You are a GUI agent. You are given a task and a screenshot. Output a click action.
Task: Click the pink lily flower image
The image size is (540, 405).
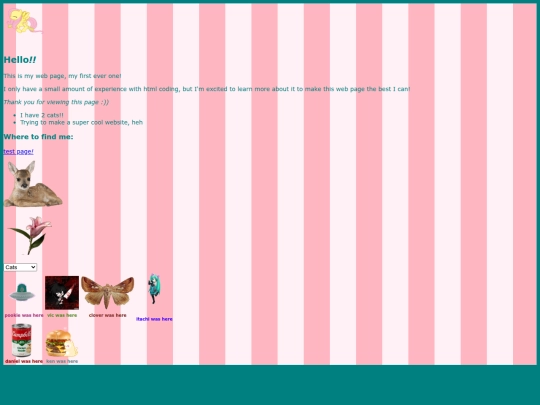[30, 236]
